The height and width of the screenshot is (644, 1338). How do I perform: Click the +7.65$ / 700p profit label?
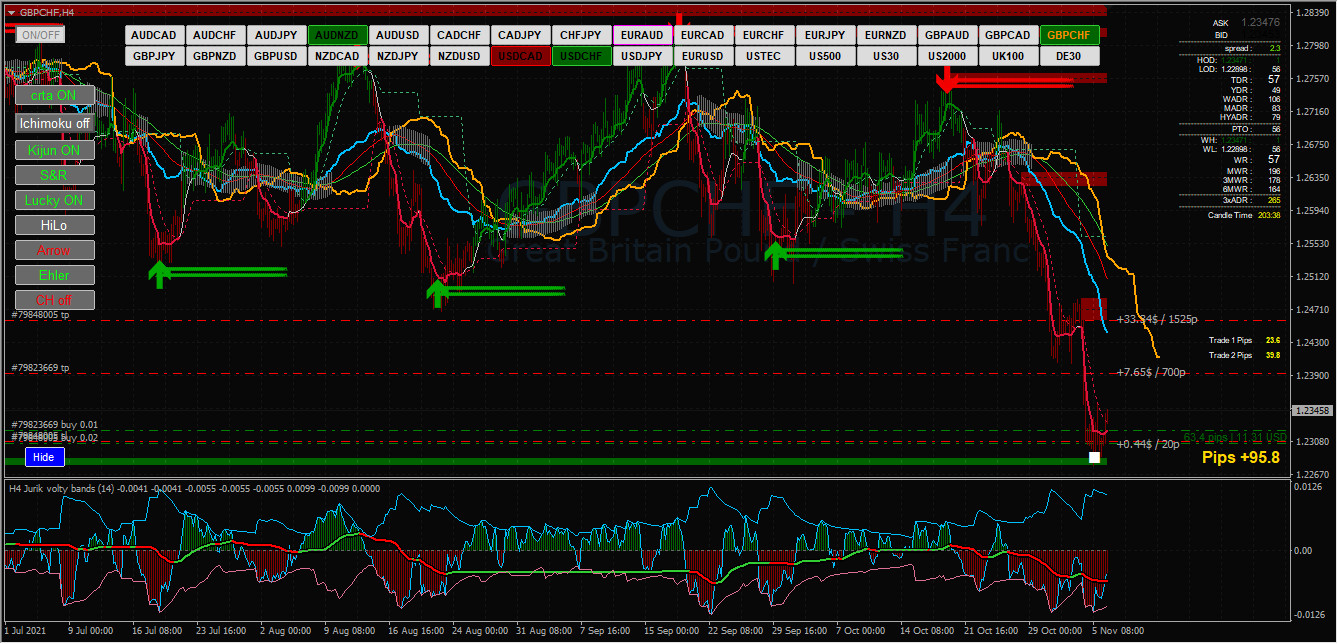pyautogui.click(x=1151, y=372)
